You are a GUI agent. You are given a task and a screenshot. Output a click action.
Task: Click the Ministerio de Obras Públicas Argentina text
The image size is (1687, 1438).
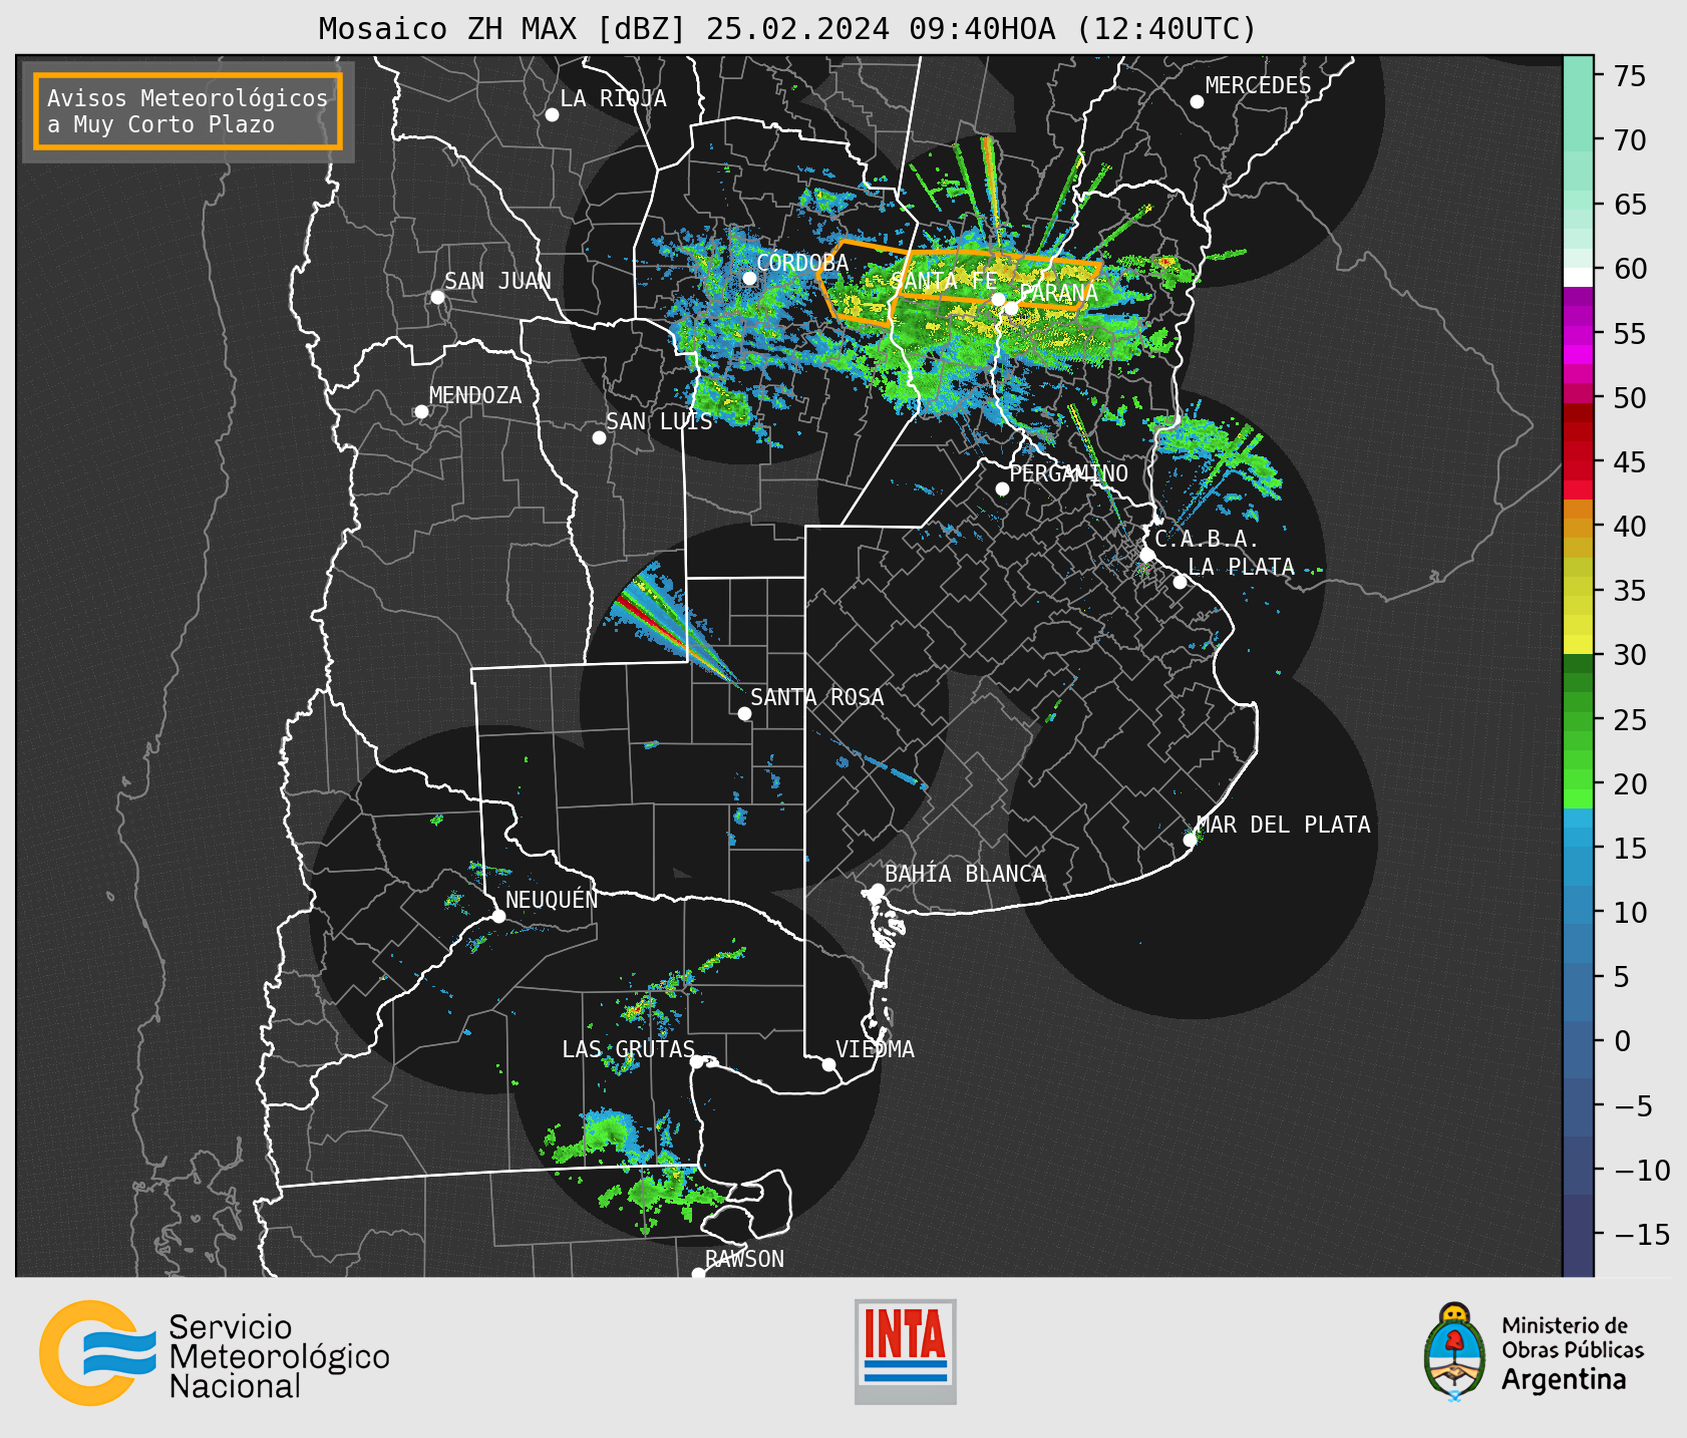(1572, 1353)
